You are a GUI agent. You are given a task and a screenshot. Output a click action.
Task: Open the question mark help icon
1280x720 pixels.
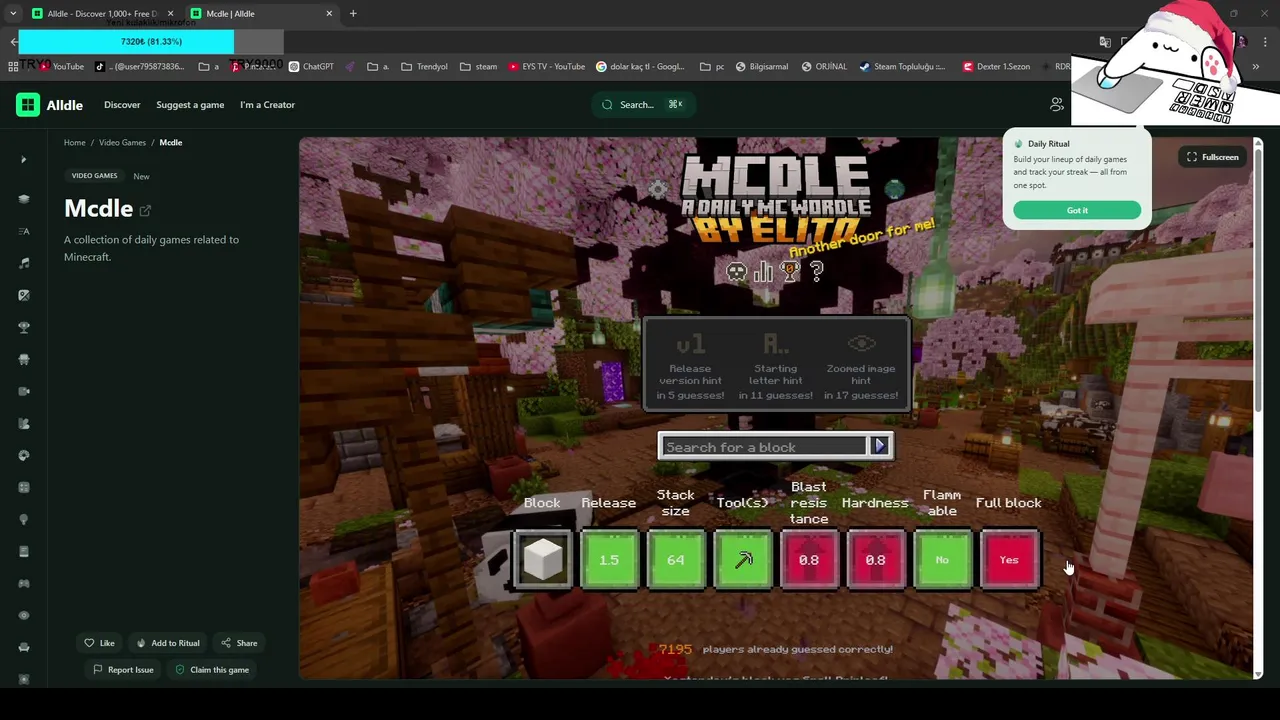[x=817, y=271]
